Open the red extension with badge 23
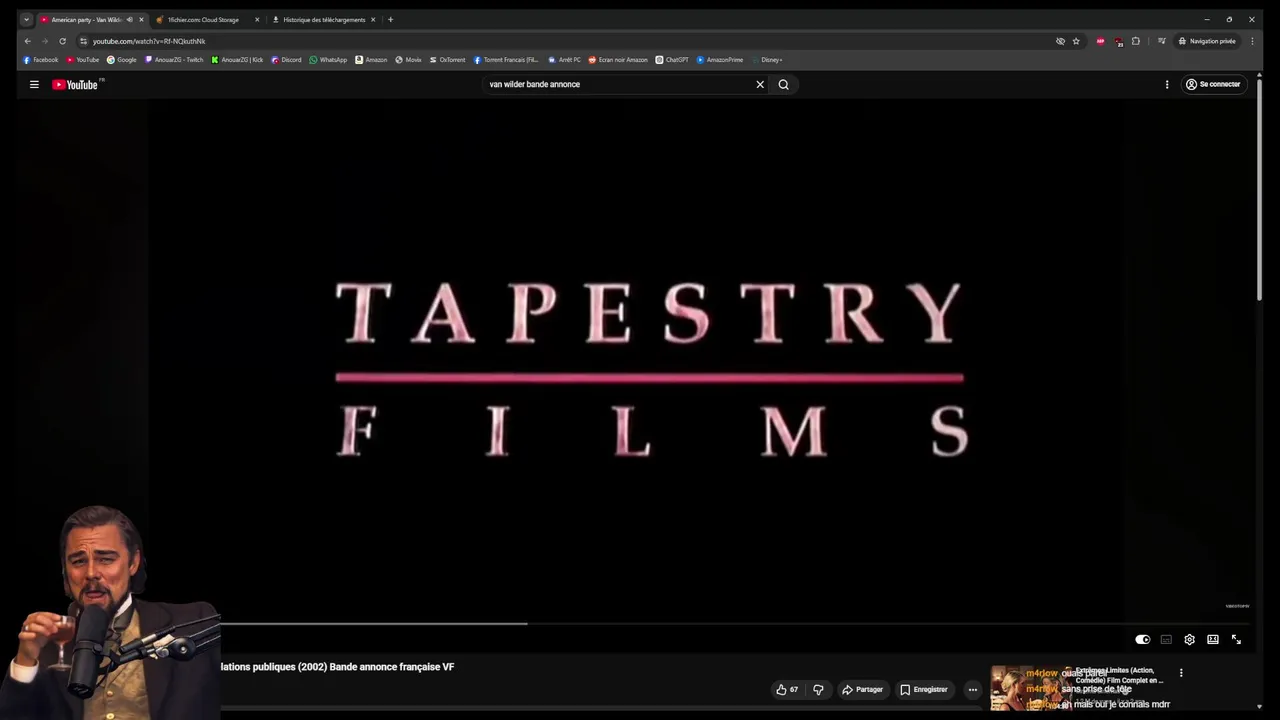1280x720 pixels. [x=1118, y=41]
